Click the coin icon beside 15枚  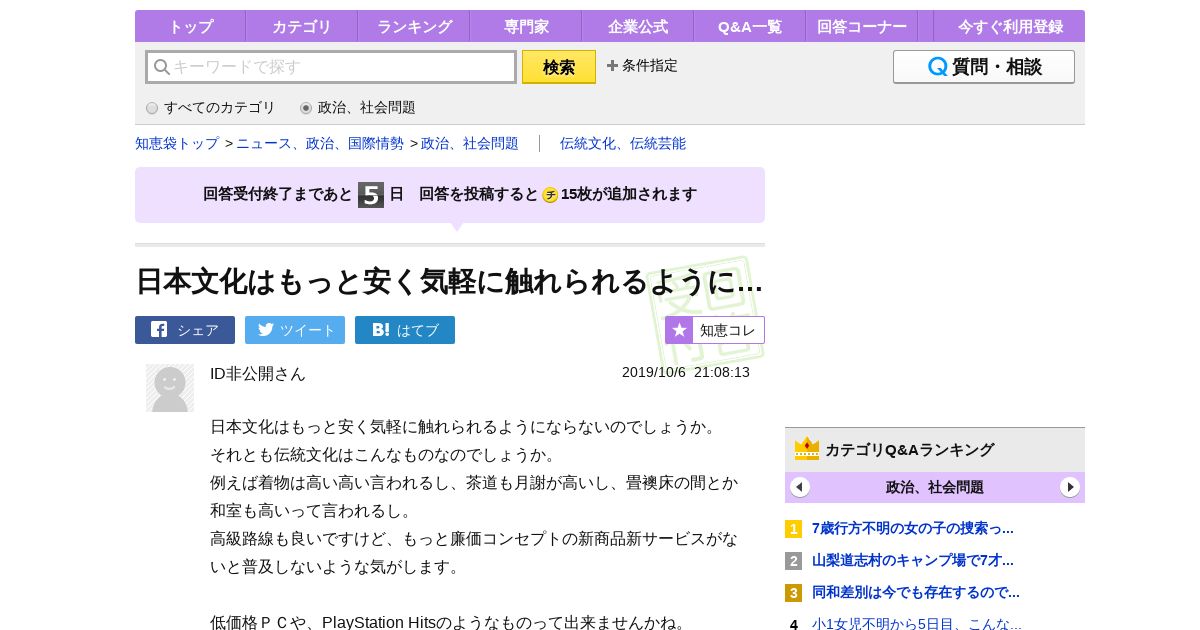point(550,195)
